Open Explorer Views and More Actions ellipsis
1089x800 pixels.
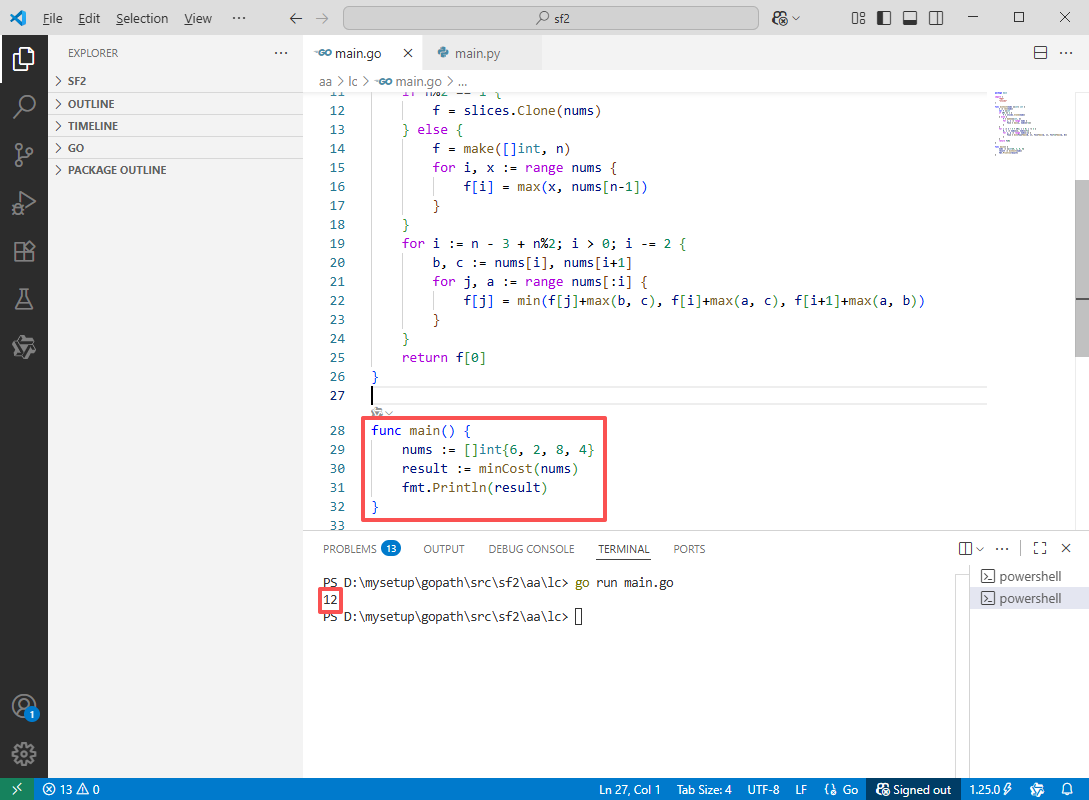tap(281, 53)
